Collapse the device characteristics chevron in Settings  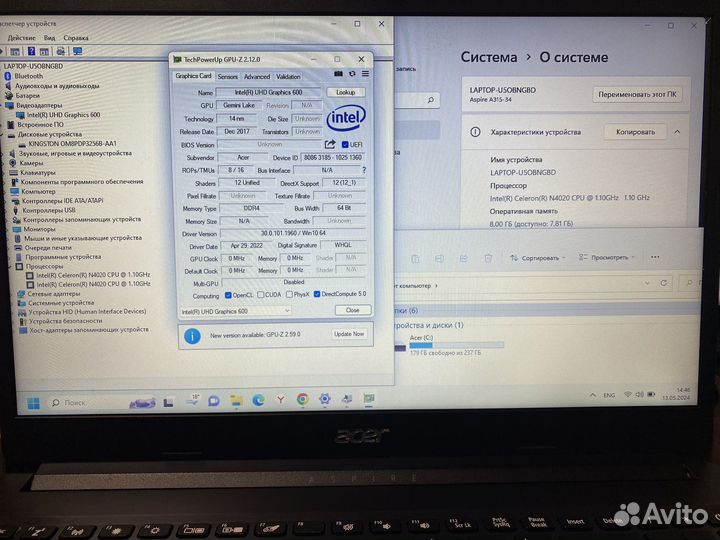click(x=677, y=132)
